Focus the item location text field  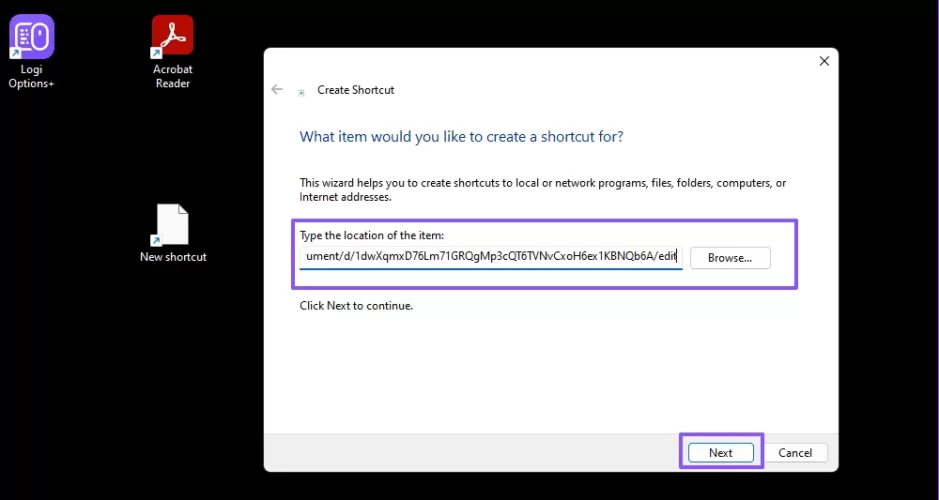490,257
